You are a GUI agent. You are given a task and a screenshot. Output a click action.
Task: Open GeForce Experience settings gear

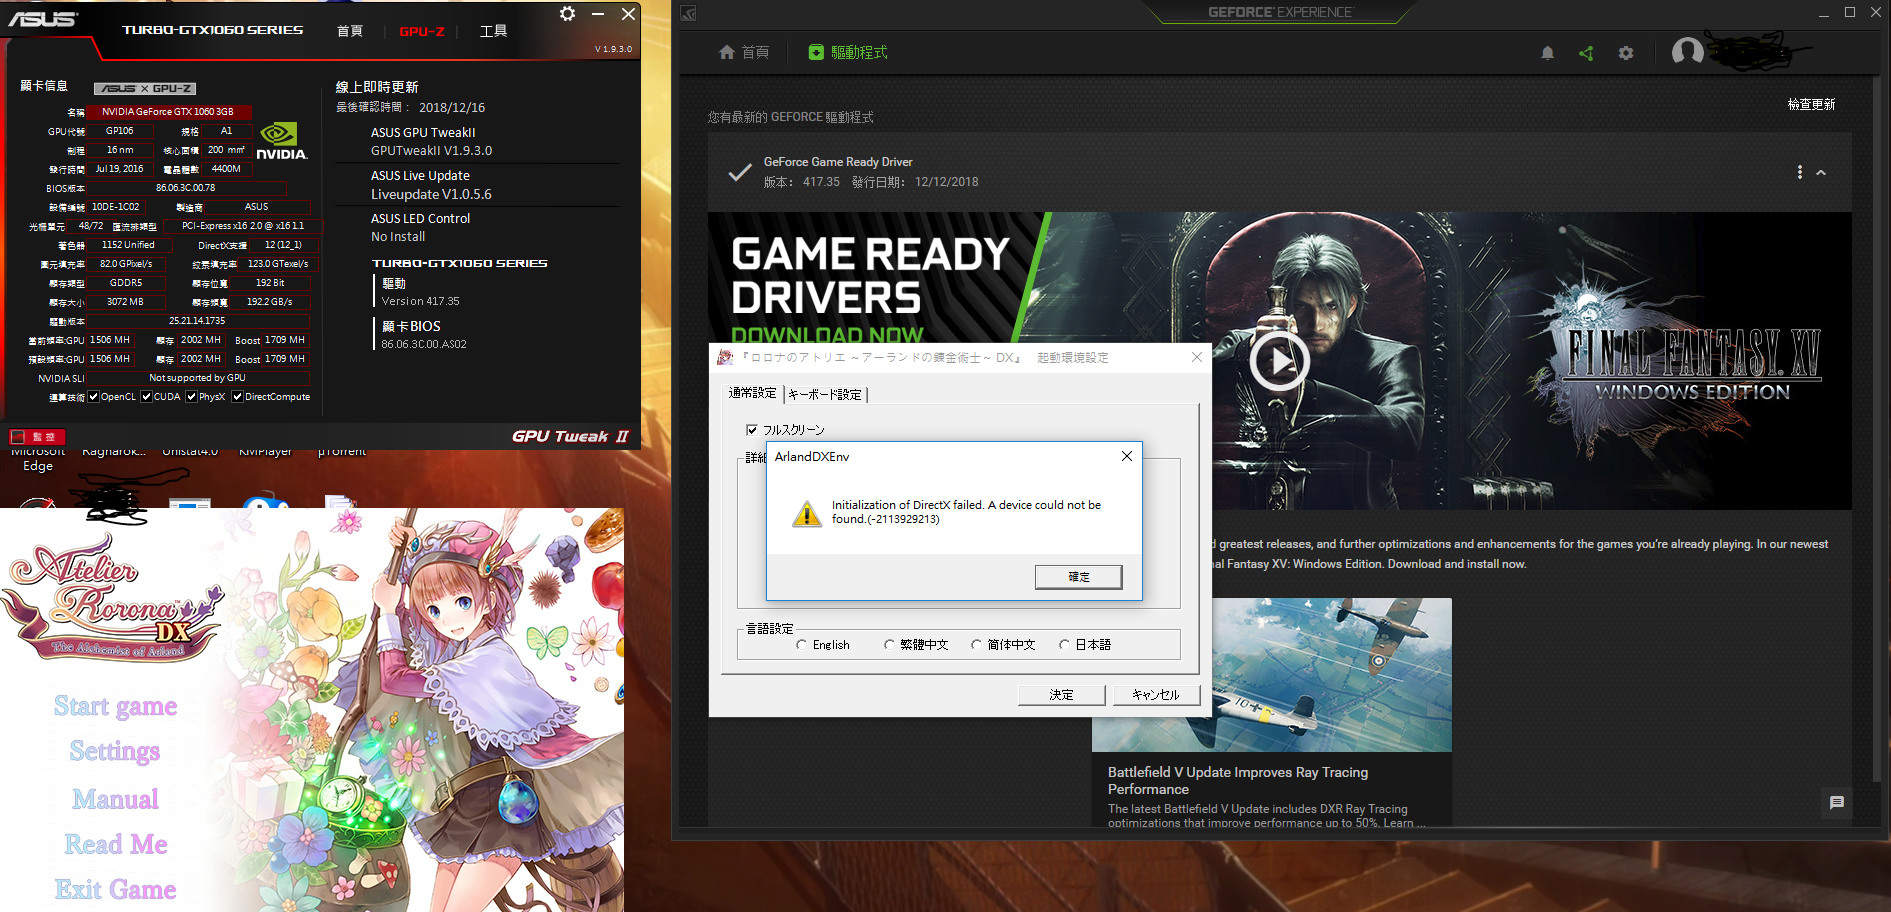[1626, 53]
